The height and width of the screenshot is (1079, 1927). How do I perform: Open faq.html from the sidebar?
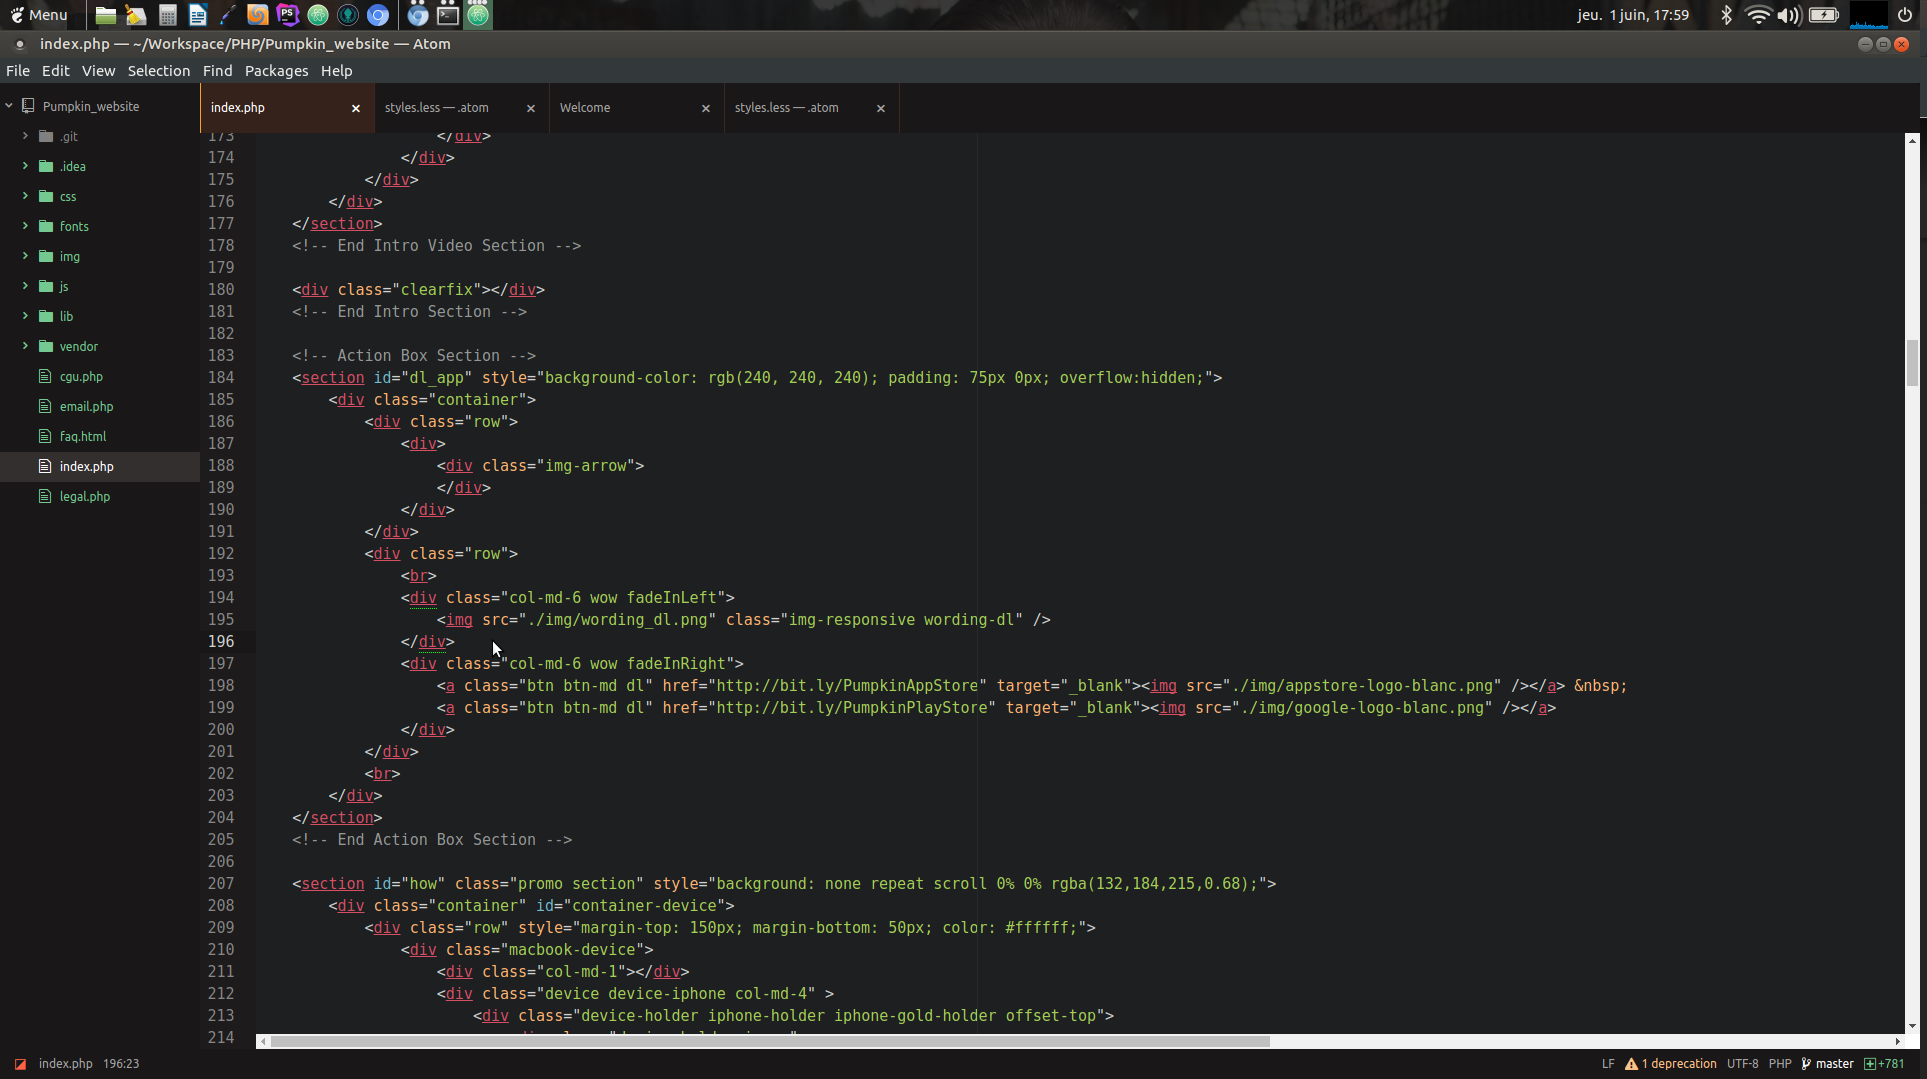83,437
